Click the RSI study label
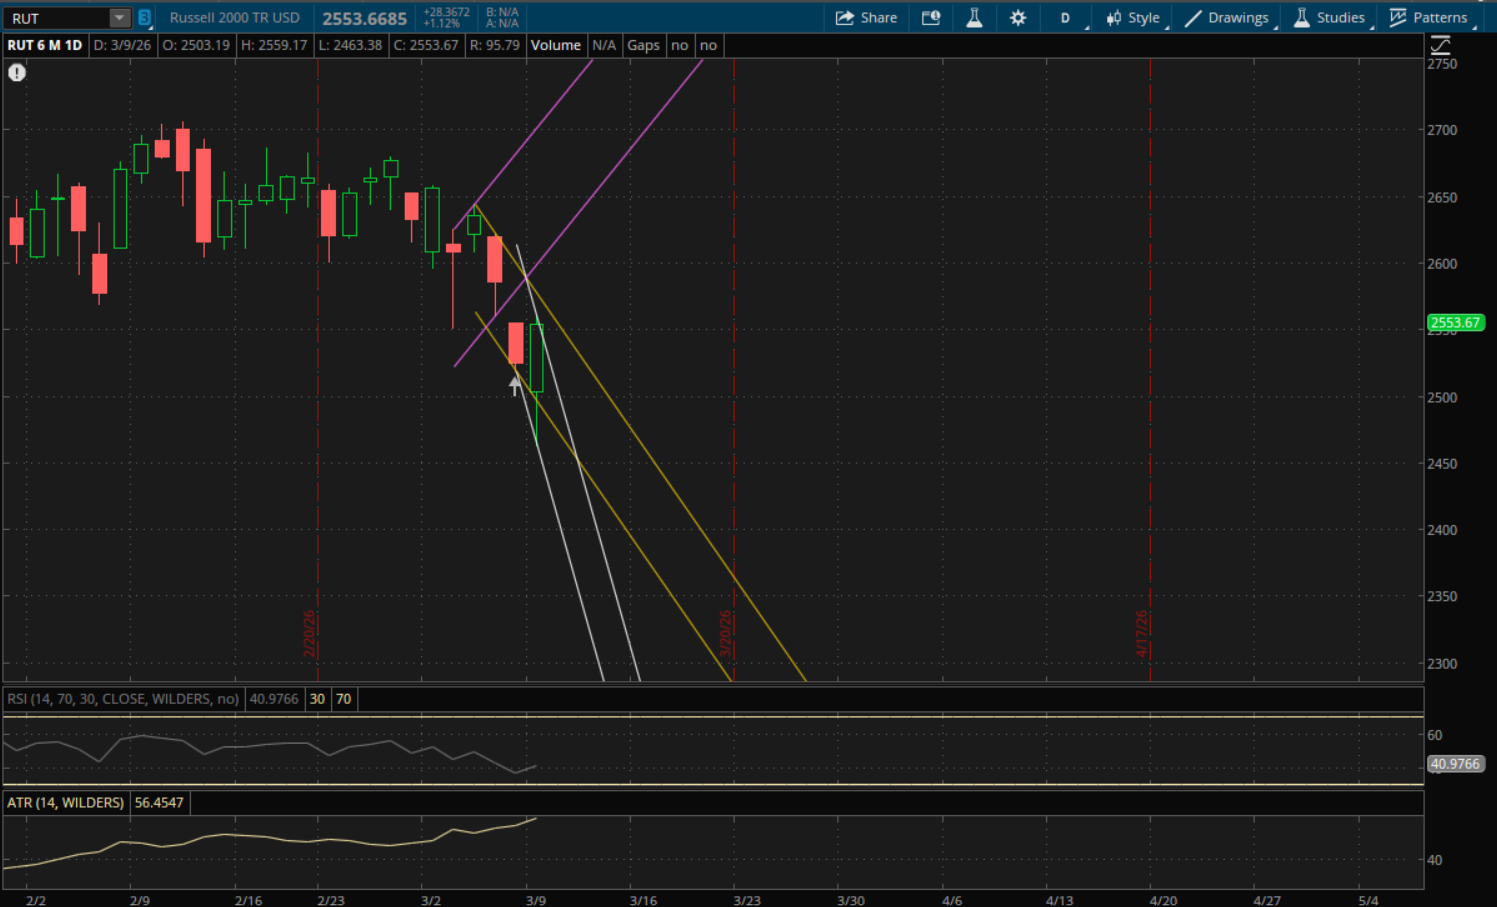 (x=123, y=699)
